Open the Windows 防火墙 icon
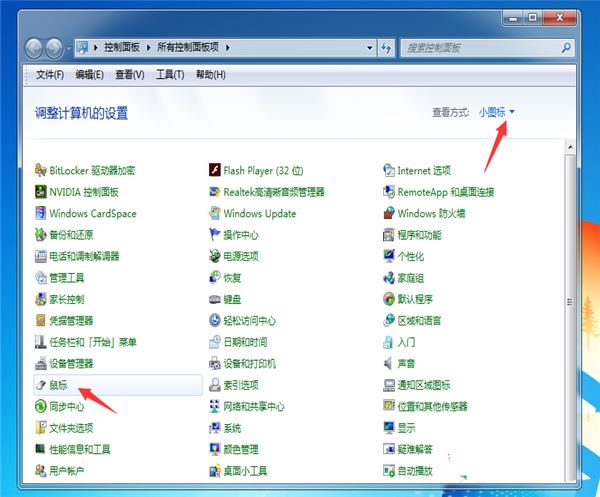600x497 pixels. pos(389,213)
